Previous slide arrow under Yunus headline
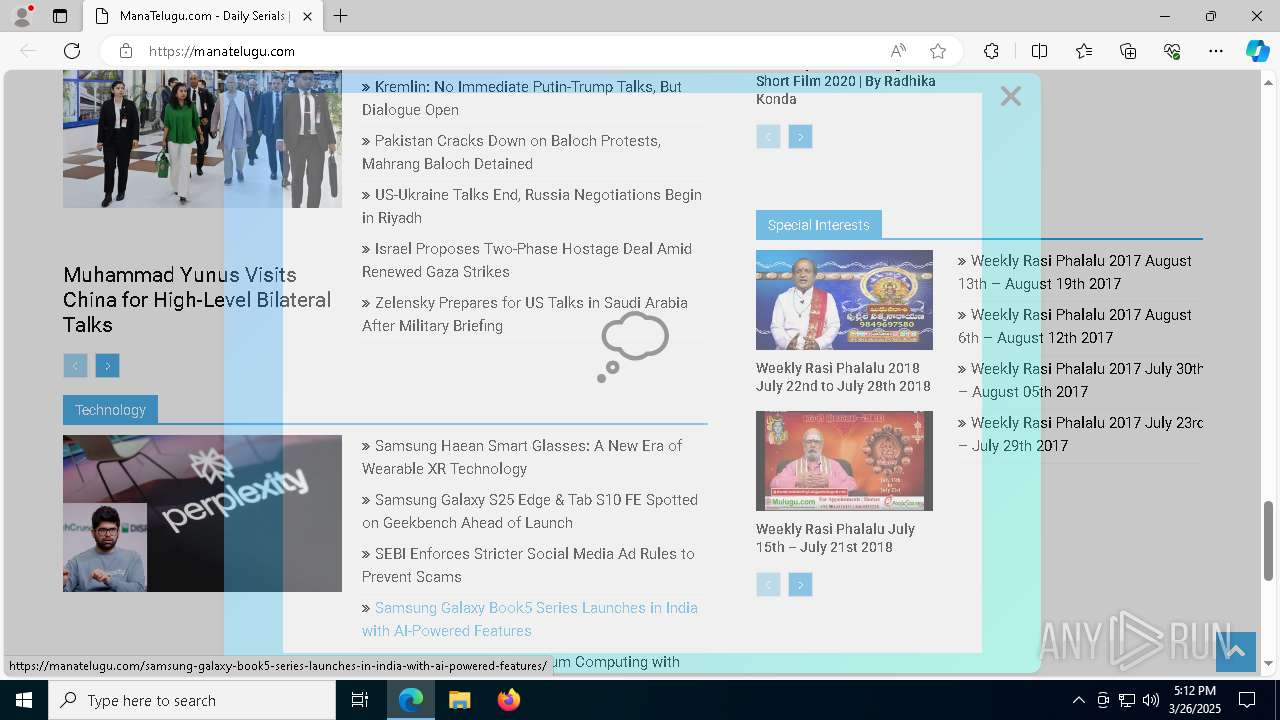The width and height of the screenshot is (1280, 720). point(75,366)
